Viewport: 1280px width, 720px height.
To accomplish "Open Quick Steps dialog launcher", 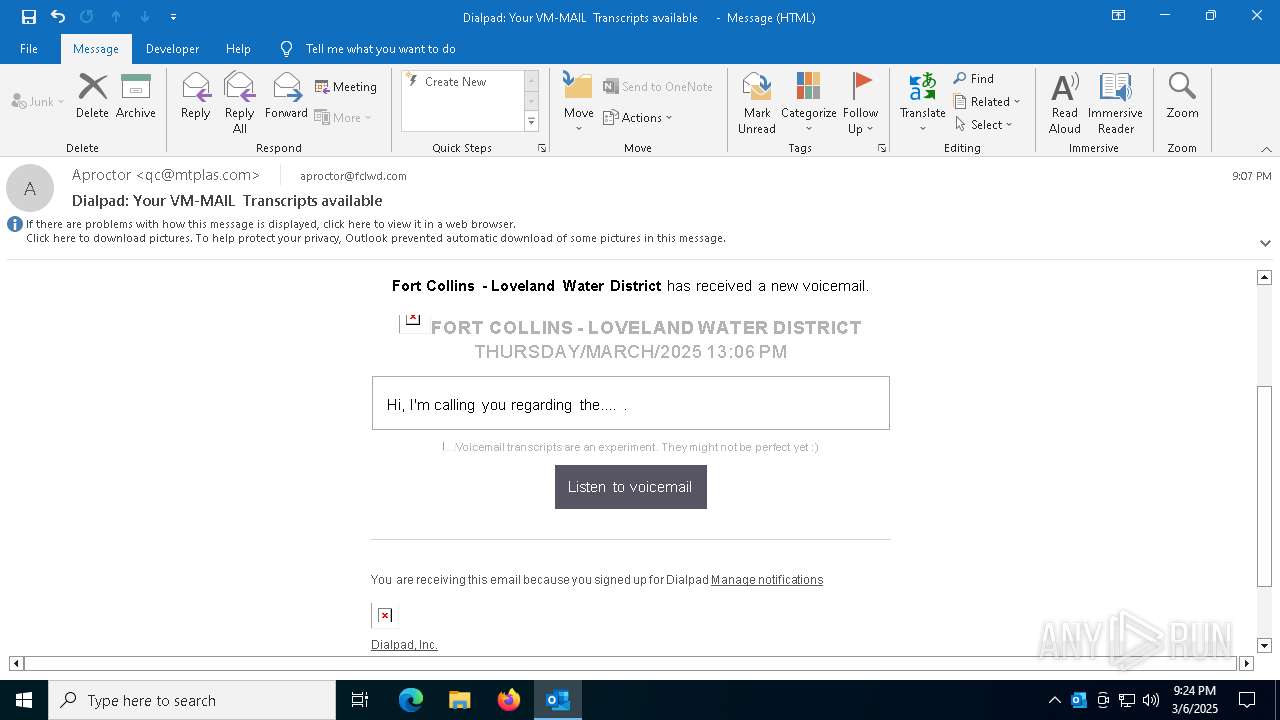I will click(542, 148).
